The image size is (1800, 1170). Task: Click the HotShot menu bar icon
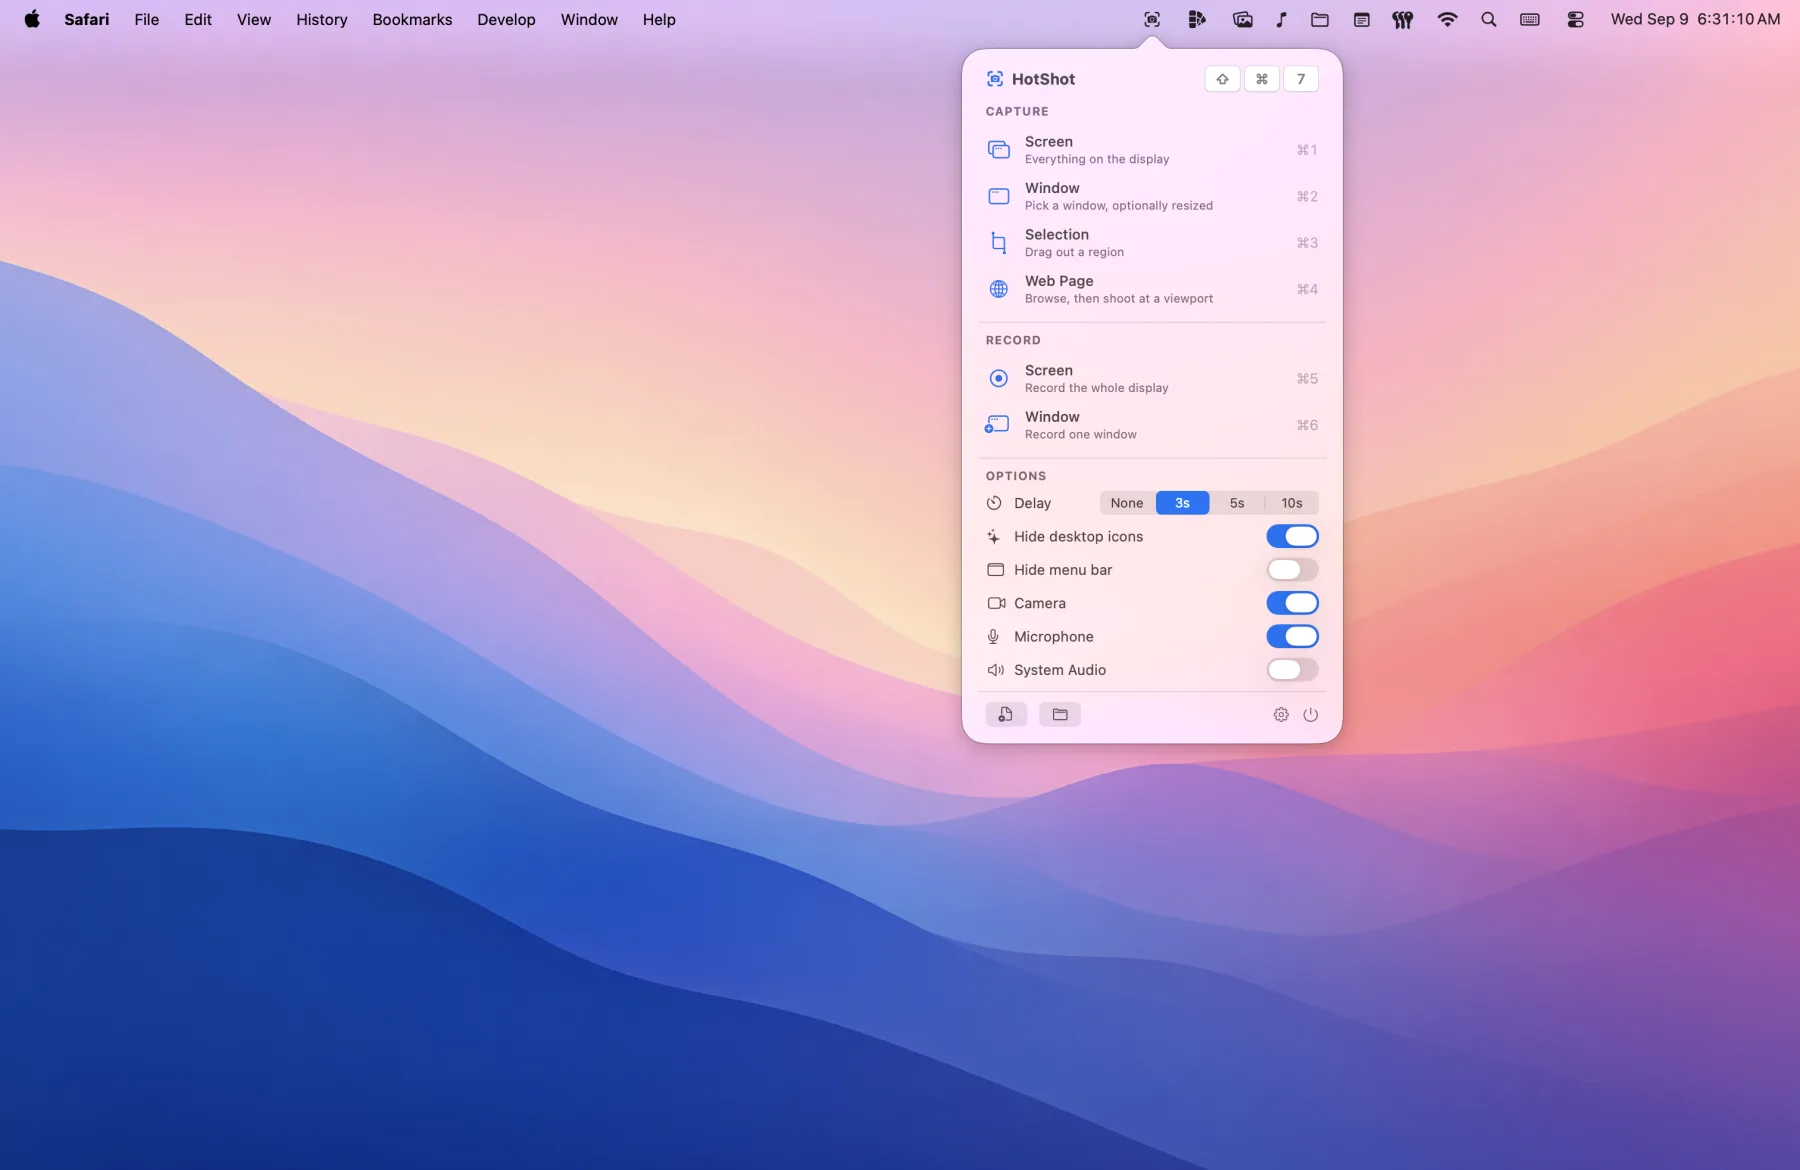pyautogui.click(x=1152, y=19)
